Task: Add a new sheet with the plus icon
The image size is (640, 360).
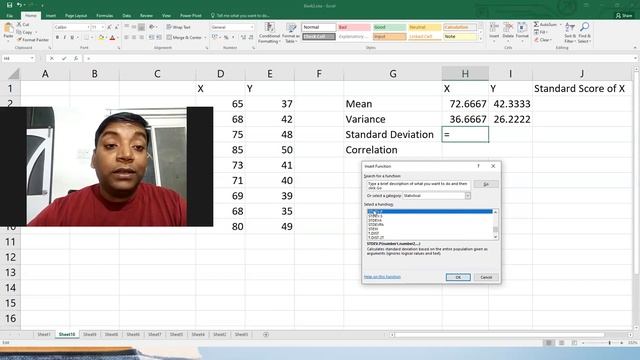Action: (x=266, y=334)
